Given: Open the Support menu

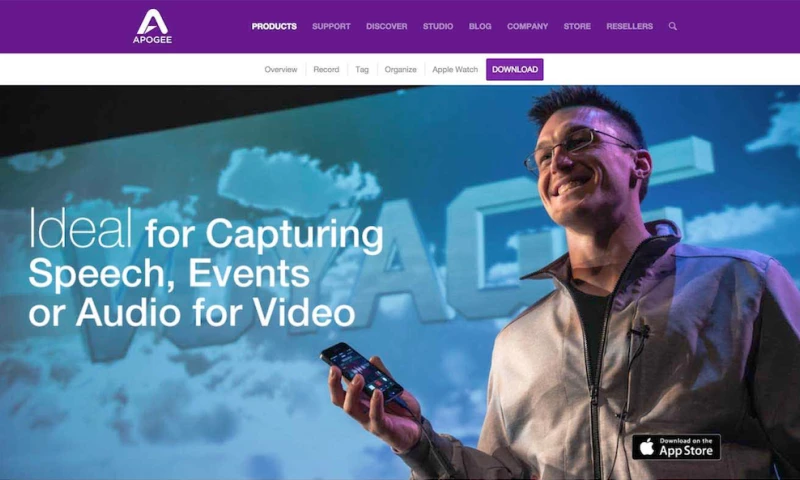Looking at the screenshot, I should [331, 26].
